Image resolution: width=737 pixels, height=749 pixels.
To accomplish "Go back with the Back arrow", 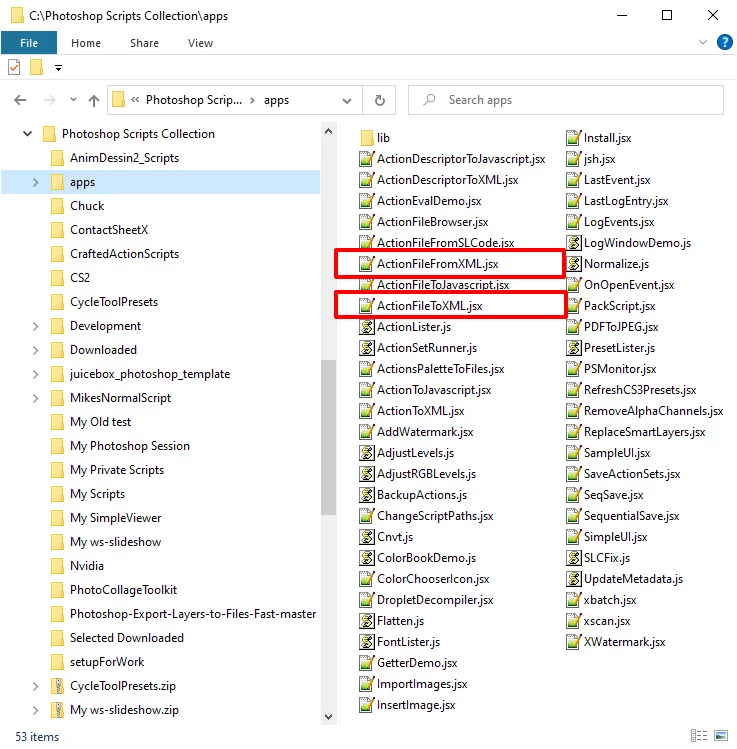I will click(20, 100).
